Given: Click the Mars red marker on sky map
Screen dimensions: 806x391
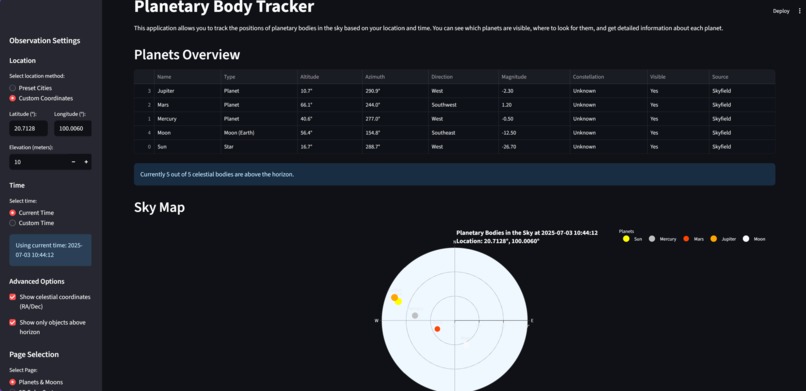Looking at the screenshot, I should click(437, 329).
